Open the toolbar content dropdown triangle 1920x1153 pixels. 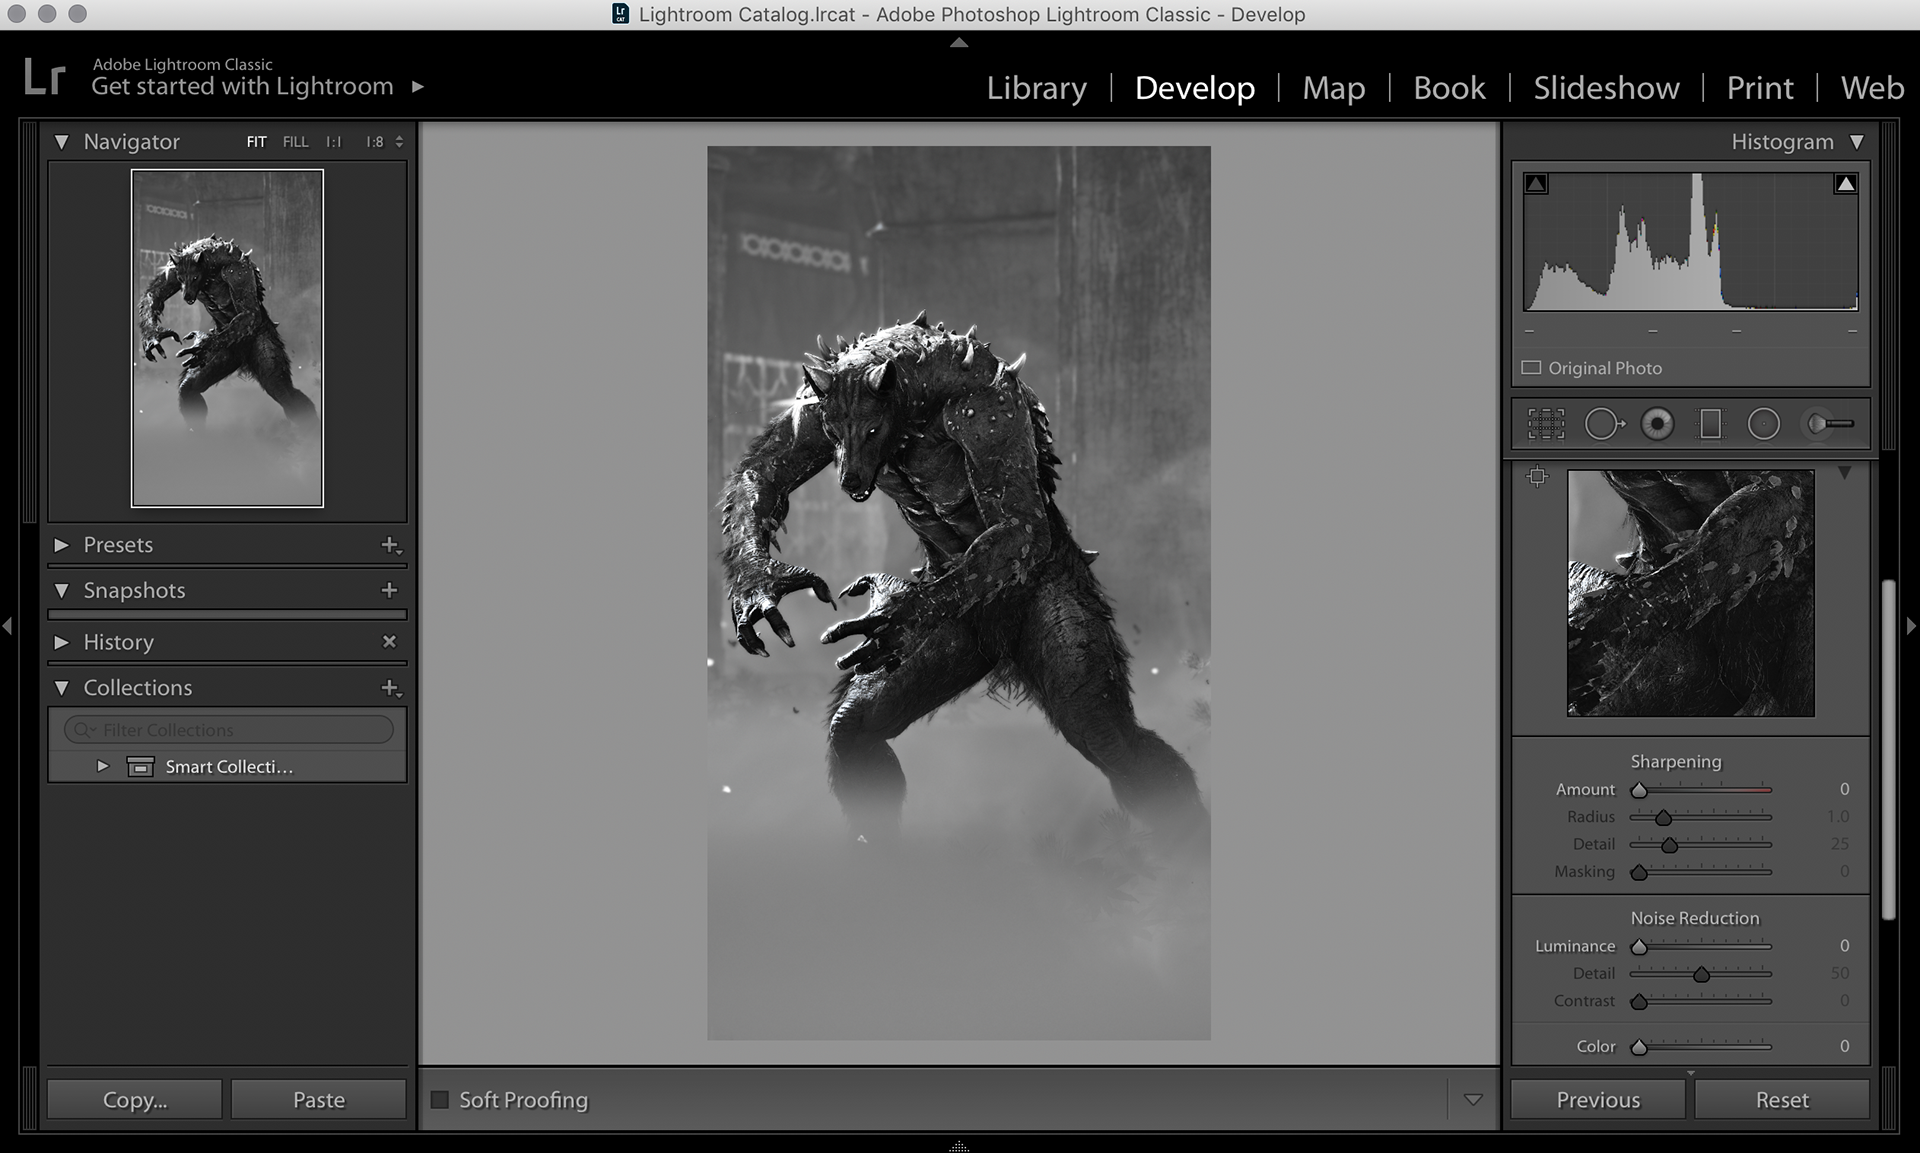(x=1473, y=1100)
